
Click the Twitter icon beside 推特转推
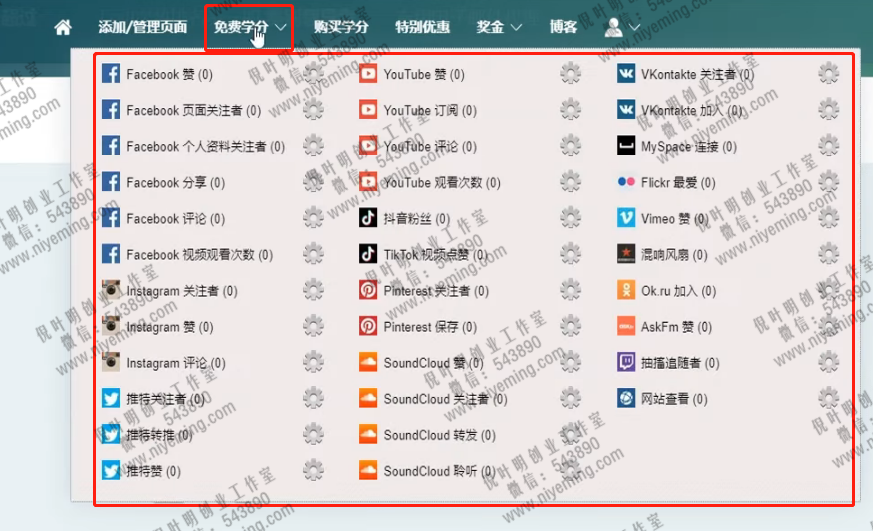click(111, 435)
